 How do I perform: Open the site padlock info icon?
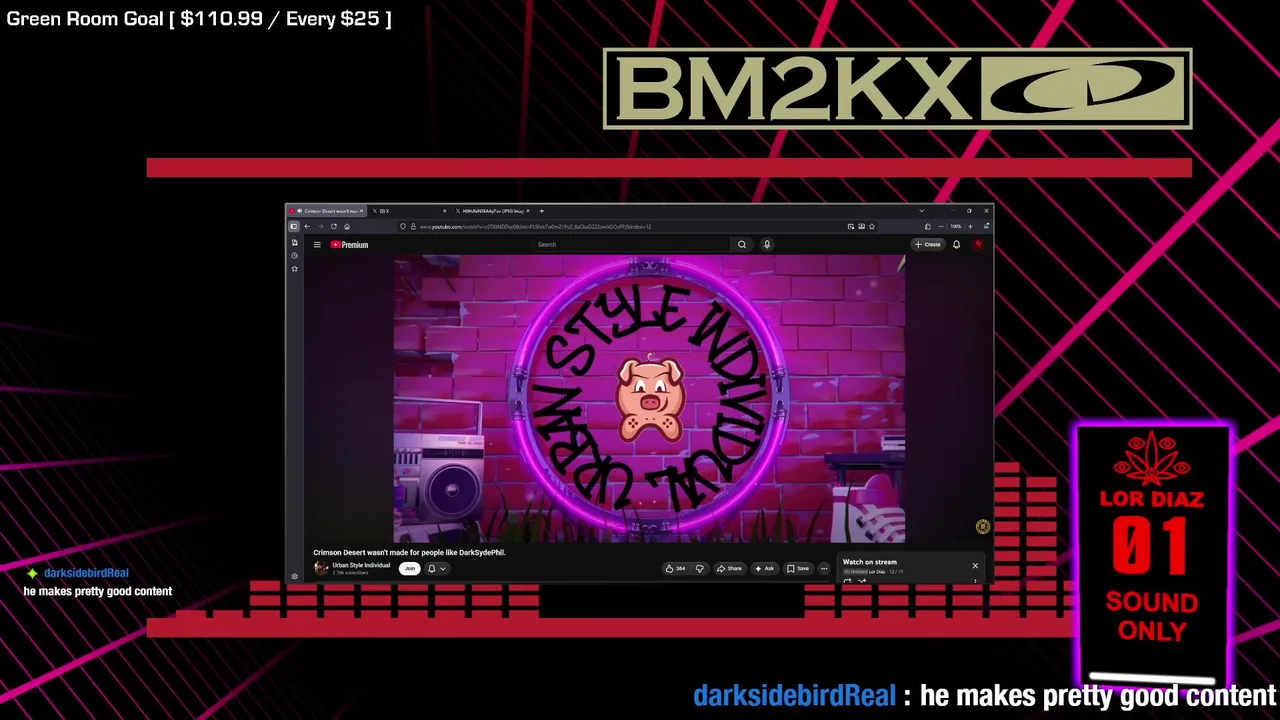tap(413, 226)
